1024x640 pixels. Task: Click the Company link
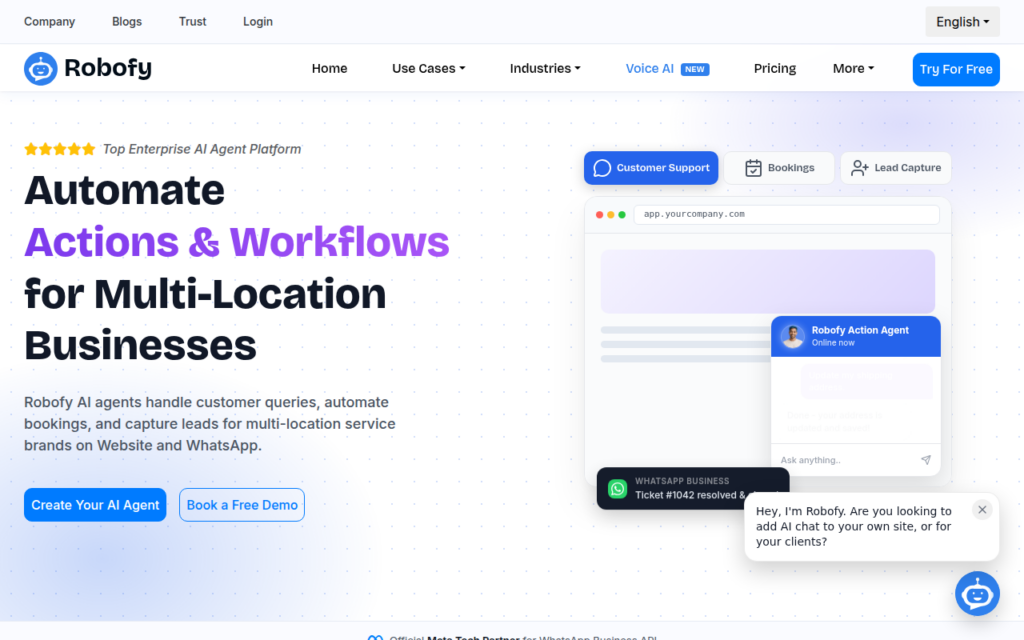50,22
